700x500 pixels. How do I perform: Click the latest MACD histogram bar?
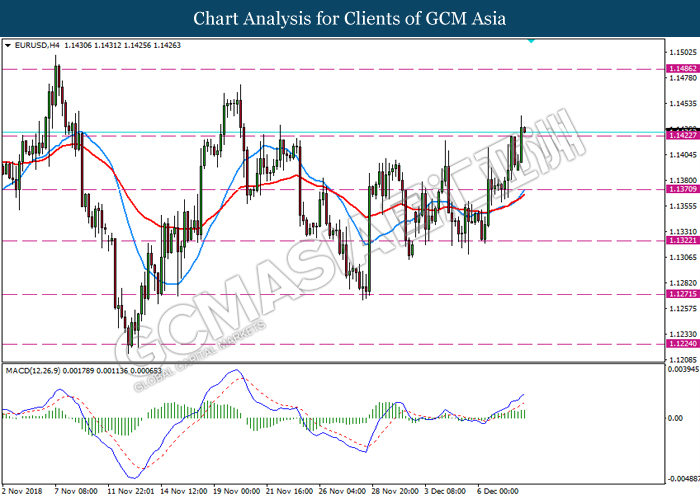coord(525,414)
